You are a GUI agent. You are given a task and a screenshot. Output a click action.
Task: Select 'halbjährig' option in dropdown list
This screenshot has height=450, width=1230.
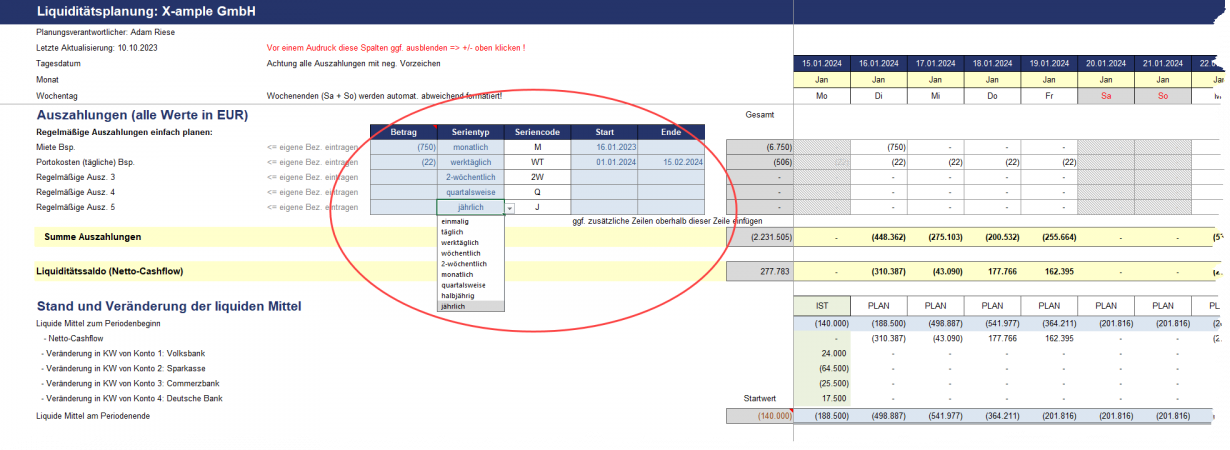(x=458, y=295)
